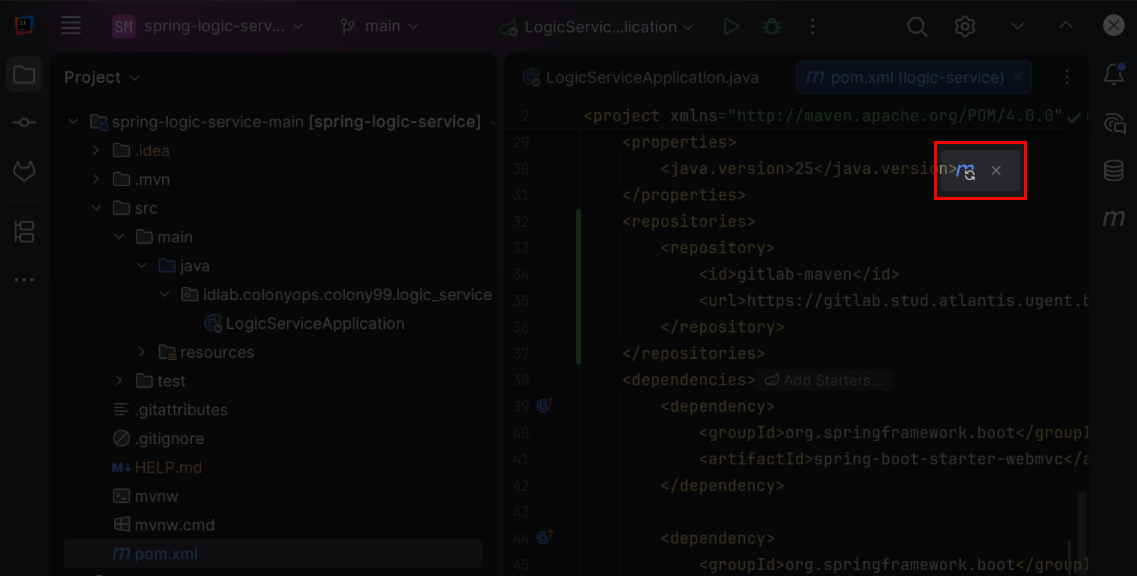Open the Database tool window icon

click(x=1114, y=170)
